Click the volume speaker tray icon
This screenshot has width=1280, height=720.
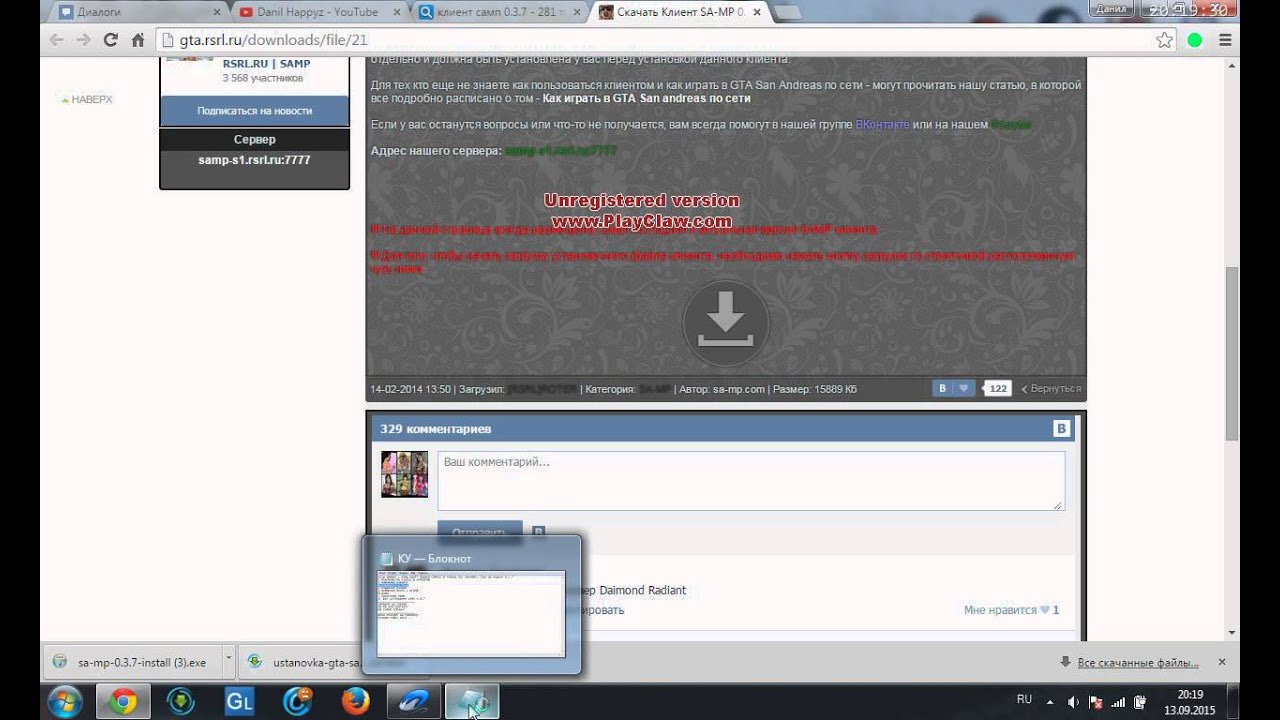tap(1073, 702)
